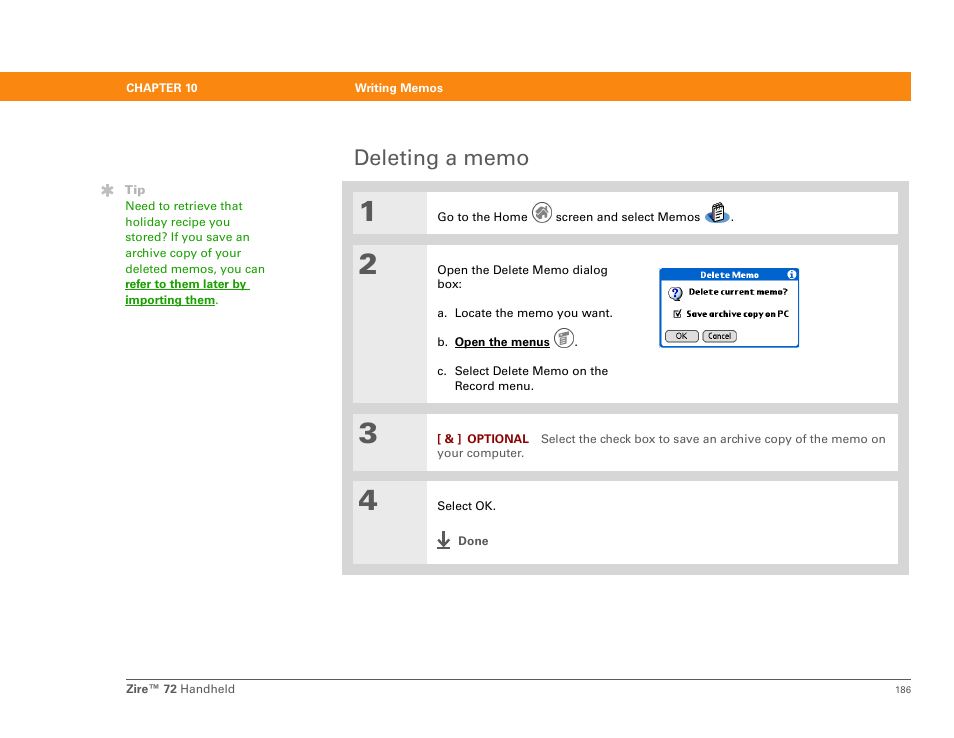The height and width of the screenshot is (738, 954).
Task: Open the 'Open the menus' link
Action: pyautogui.click(x=502, y=342)
